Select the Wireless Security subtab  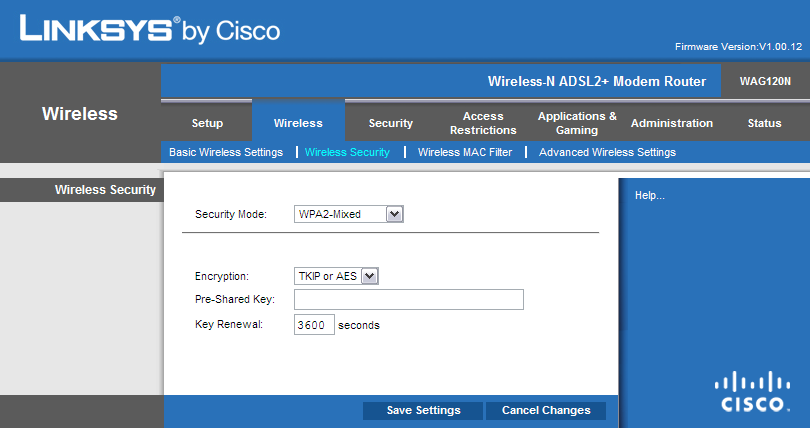tap(347, 152)
